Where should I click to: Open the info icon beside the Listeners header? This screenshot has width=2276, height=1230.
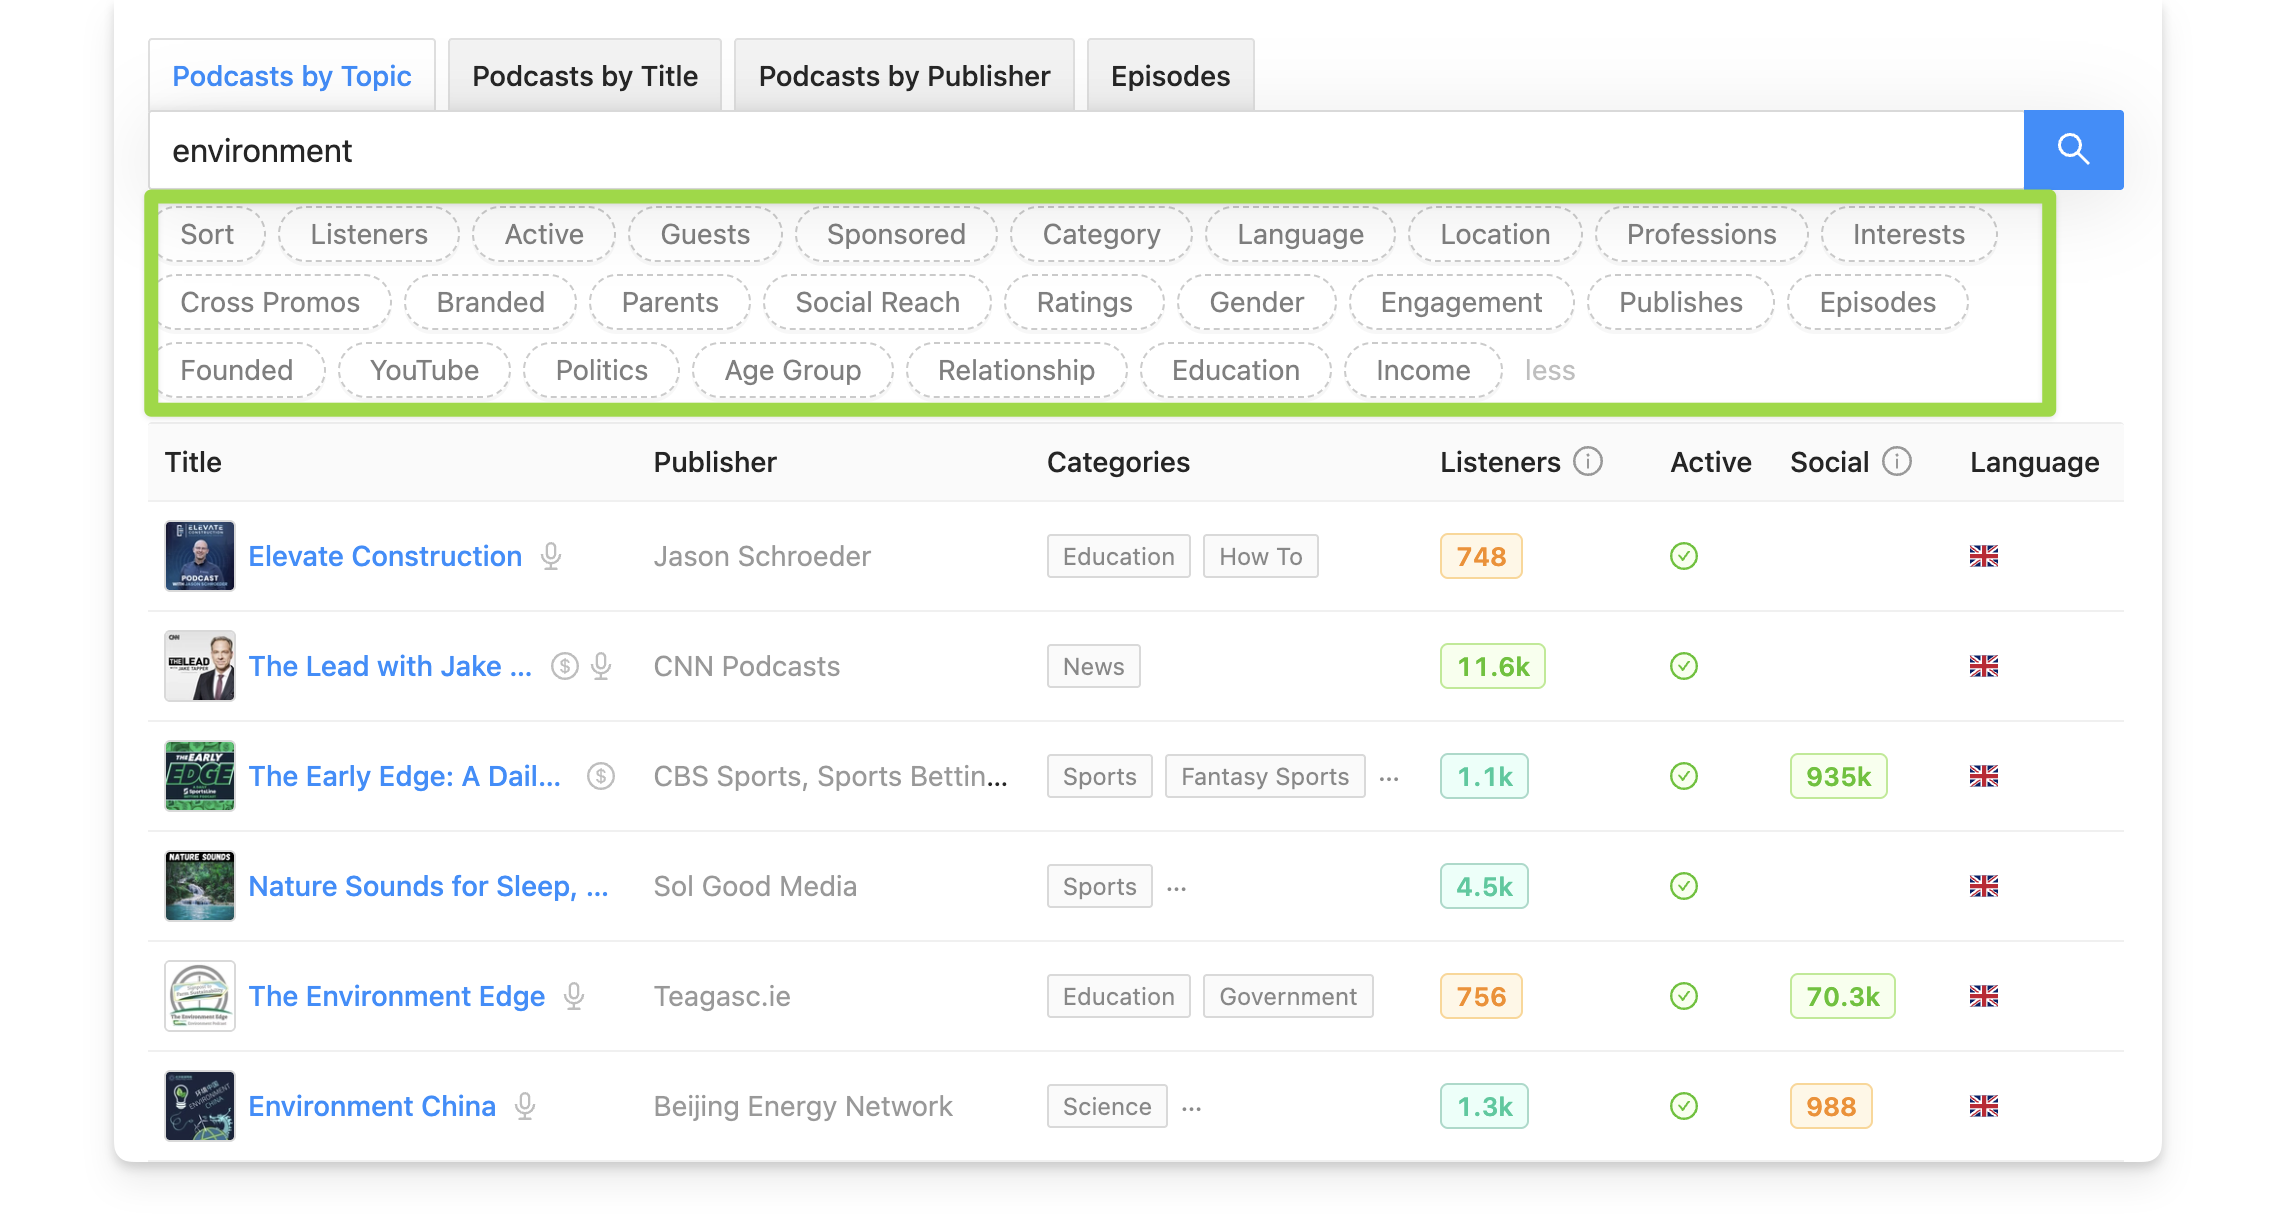click(1588, 462)
